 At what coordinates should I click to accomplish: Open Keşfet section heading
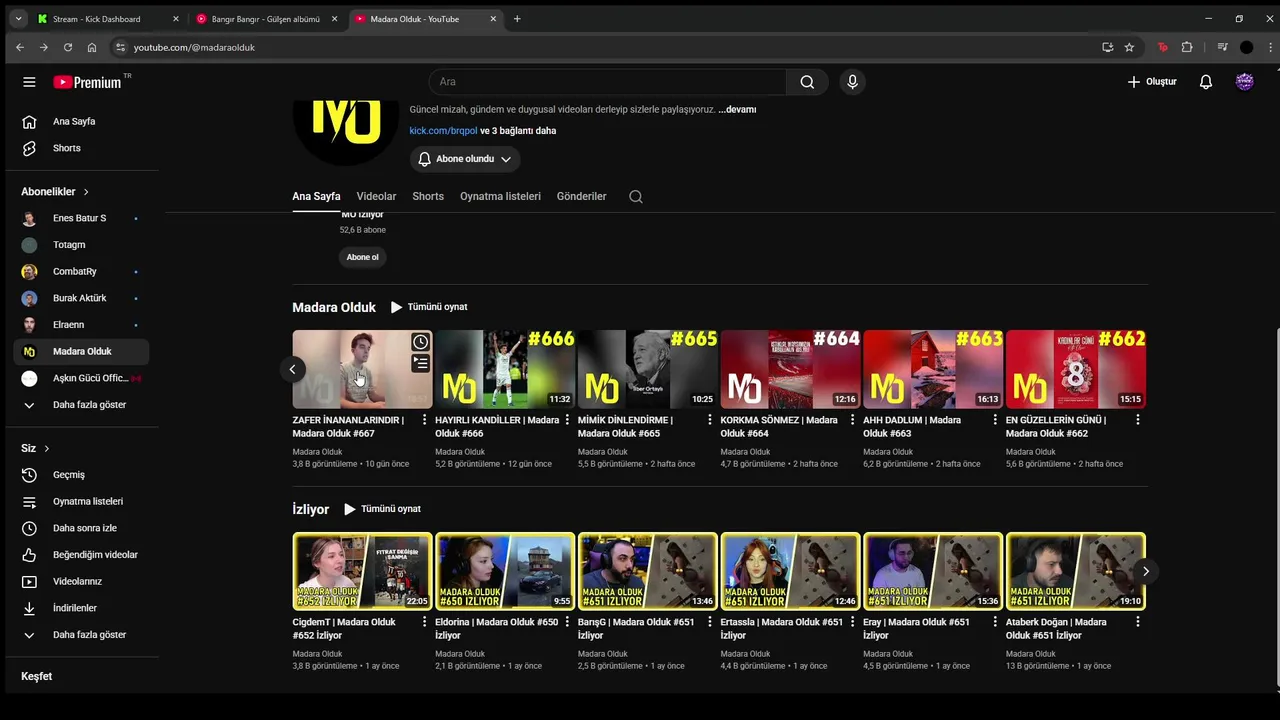(37, 677)
